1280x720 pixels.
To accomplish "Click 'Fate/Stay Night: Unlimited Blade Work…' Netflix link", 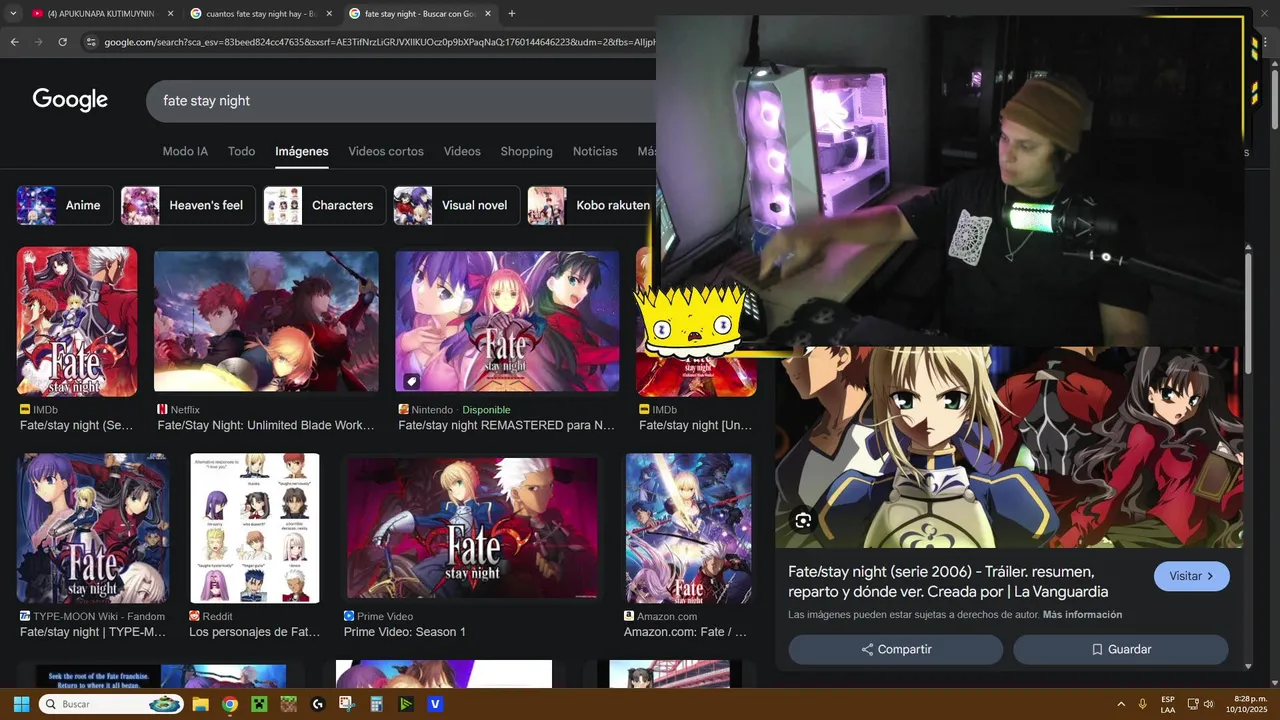I will coord(266,425).
